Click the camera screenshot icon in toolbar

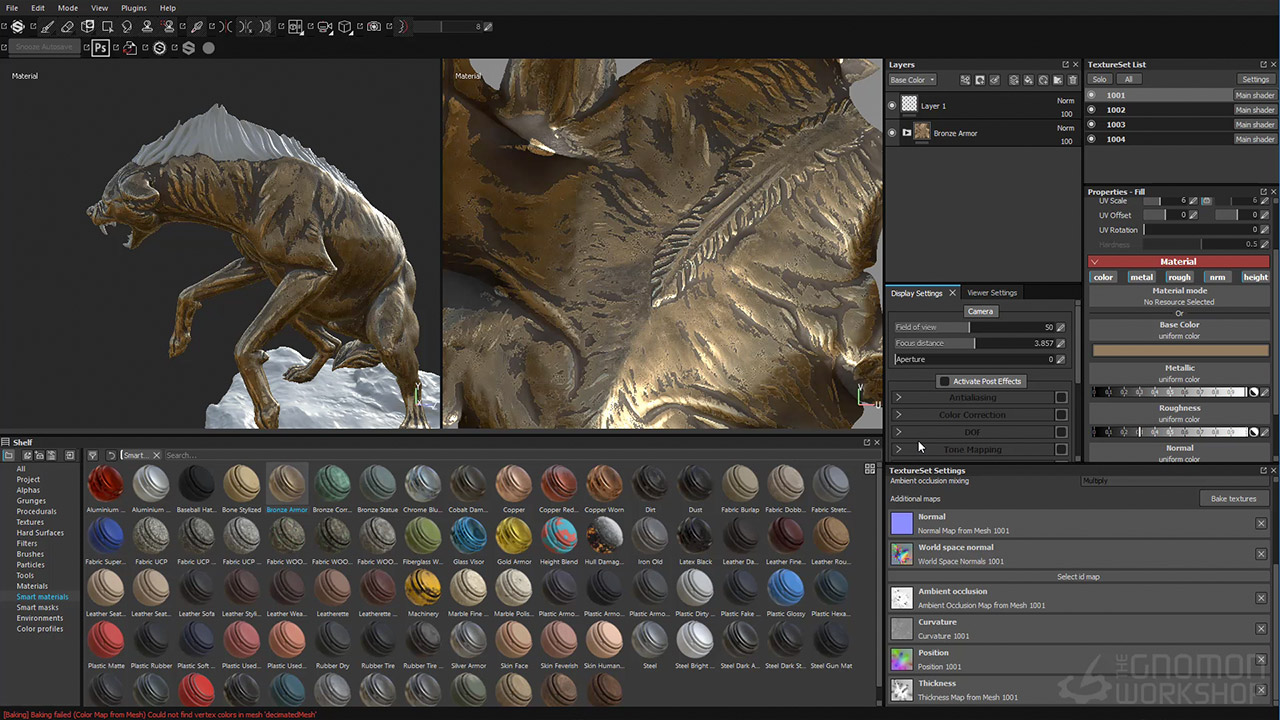pyautogui.click(x=373, y=27)
